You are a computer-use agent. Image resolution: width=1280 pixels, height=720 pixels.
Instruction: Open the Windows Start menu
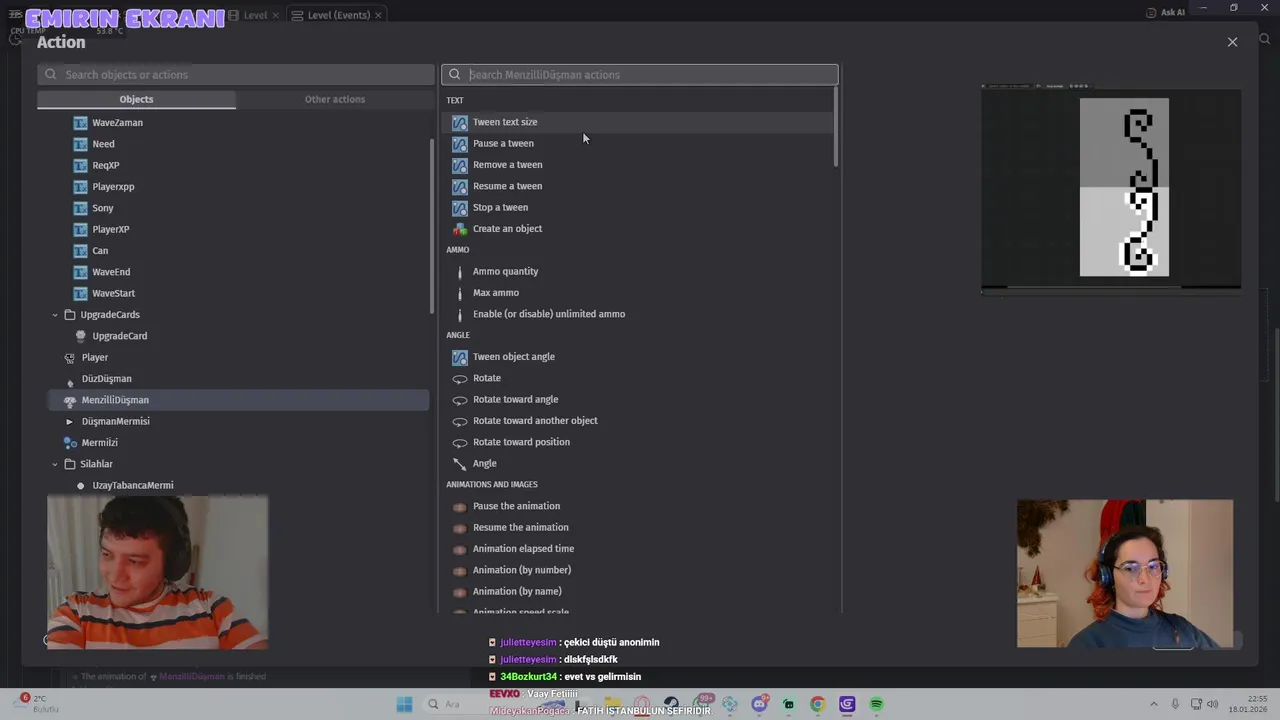point(404,704)
